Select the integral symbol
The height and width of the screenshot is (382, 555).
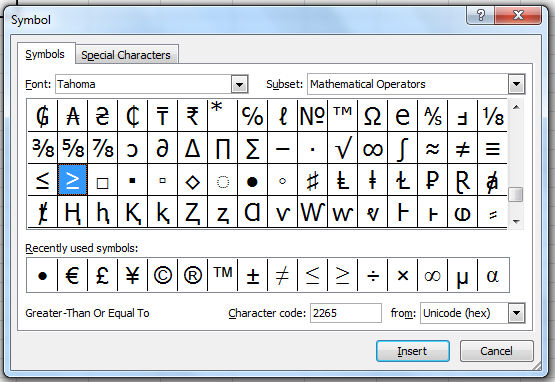[403, 148]
